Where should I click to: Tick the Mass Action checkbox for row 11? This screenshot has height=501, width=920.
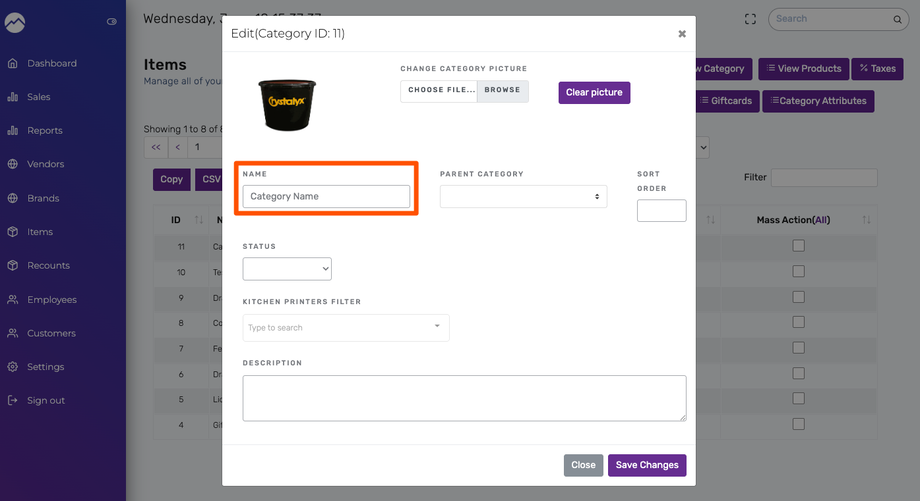click(x=798, y=246)
